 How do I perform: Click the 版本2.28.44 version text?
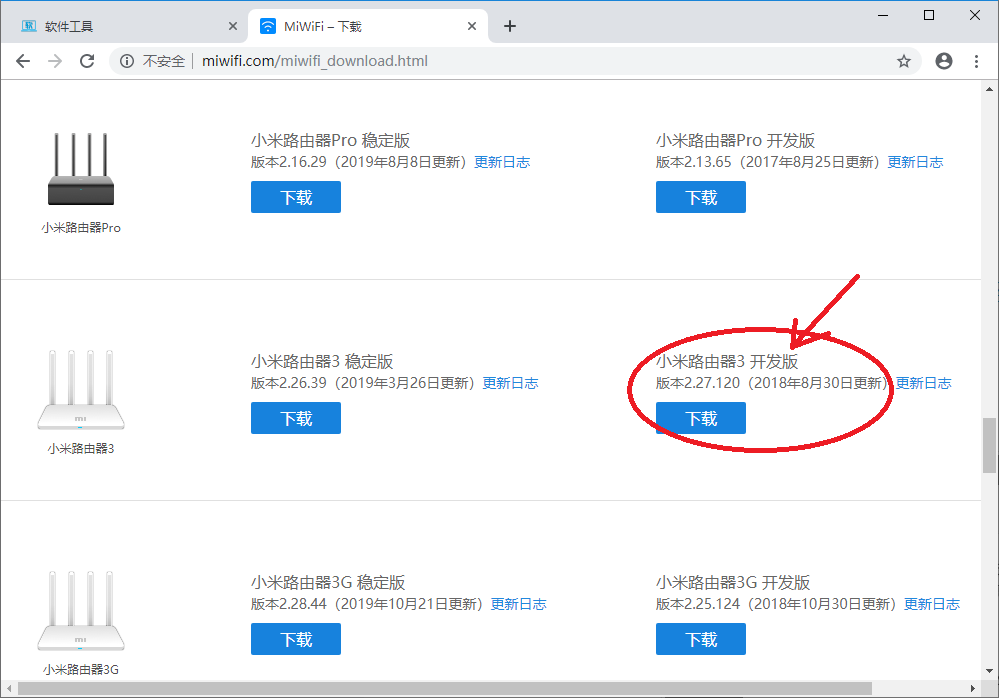pyautogui.click(x=289, y=604)
